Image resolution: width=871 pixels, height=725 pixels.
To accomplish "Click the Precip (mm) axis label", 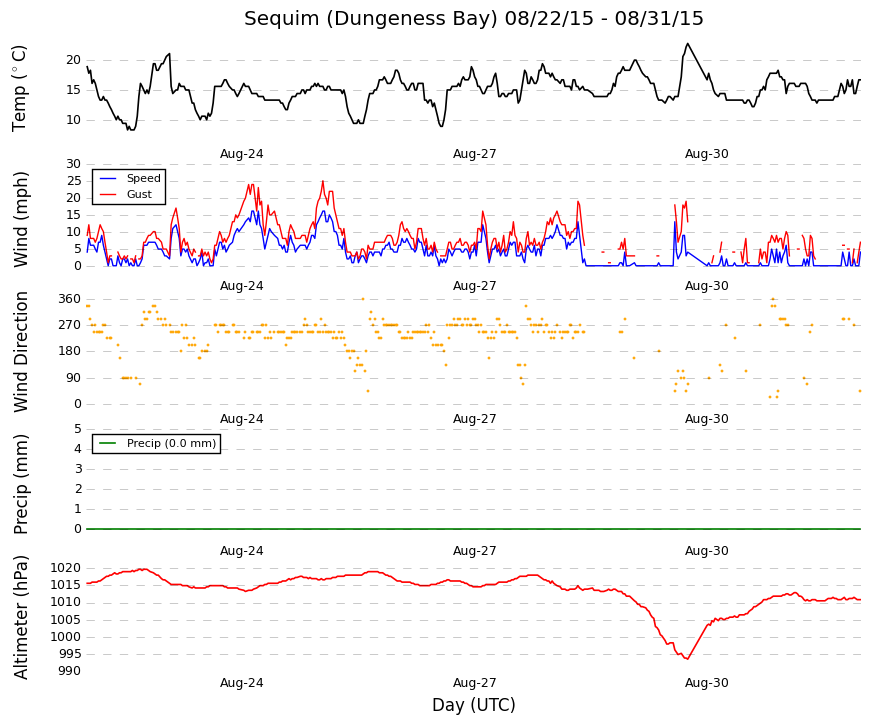I will (x=21, y=484).
